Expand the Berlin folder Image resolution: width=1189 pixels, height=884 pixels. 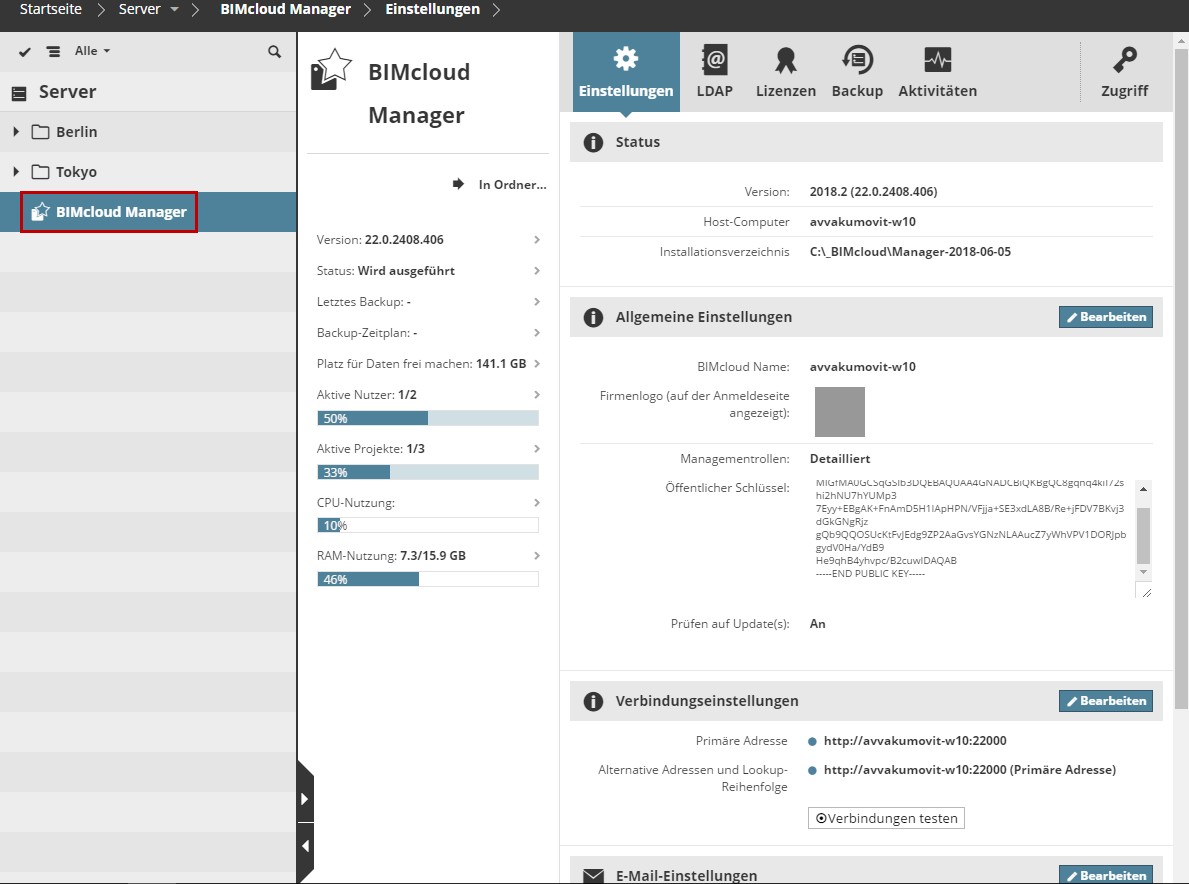tap(16, 132)
